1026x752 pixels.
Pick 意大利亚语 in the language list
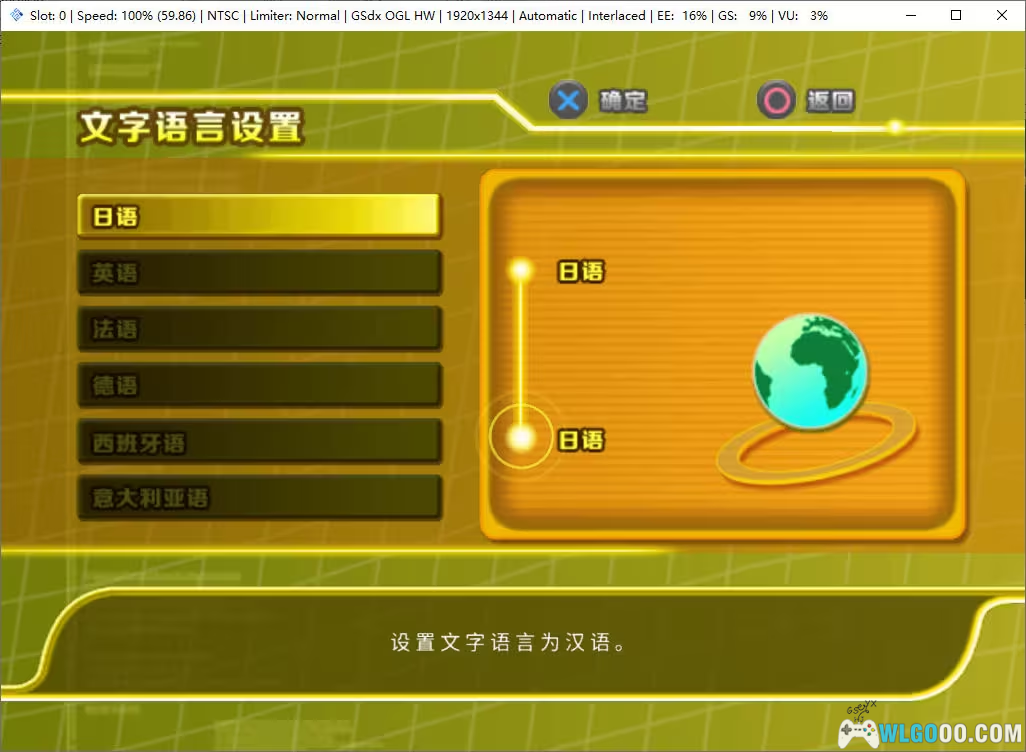coord(259,498)
